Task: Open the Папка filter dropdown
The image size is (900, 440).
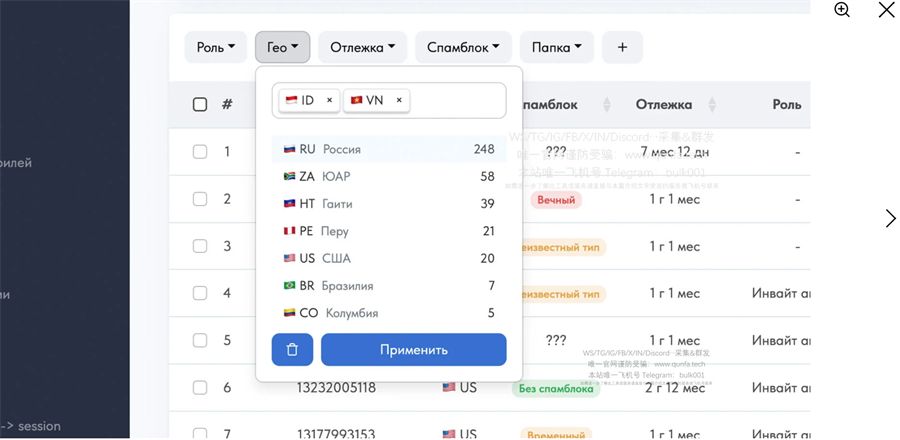Action: click(557, 47)
